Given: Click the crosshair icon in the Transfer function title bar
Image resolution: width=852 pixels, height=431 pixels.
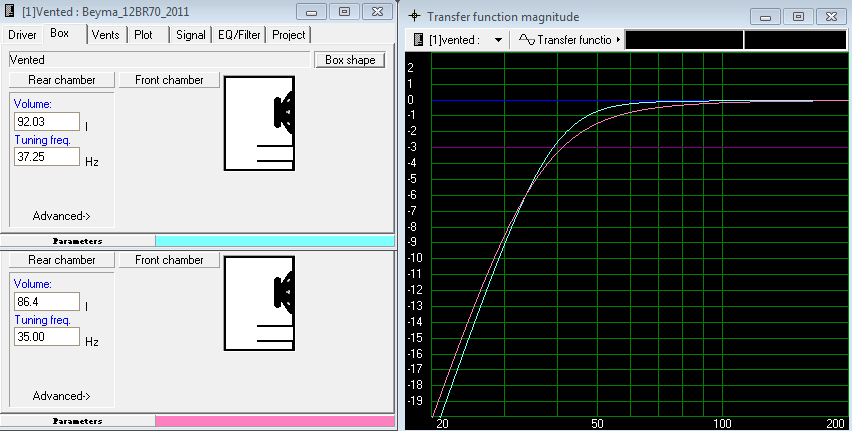Looking at the screenshot, I should [x=414, y=17].
